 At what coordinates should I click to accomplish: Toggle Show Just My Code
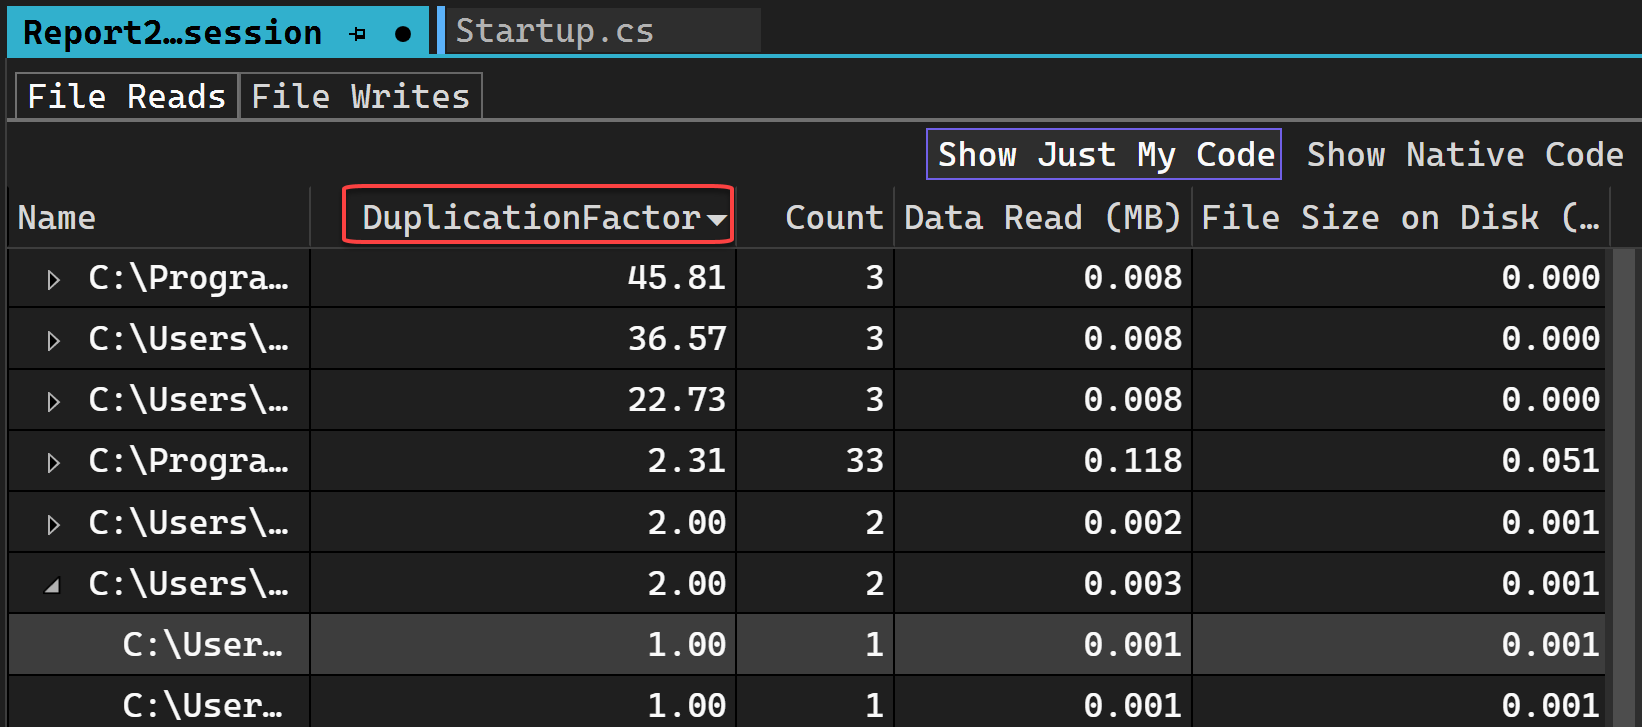[x=1104, y=154]
